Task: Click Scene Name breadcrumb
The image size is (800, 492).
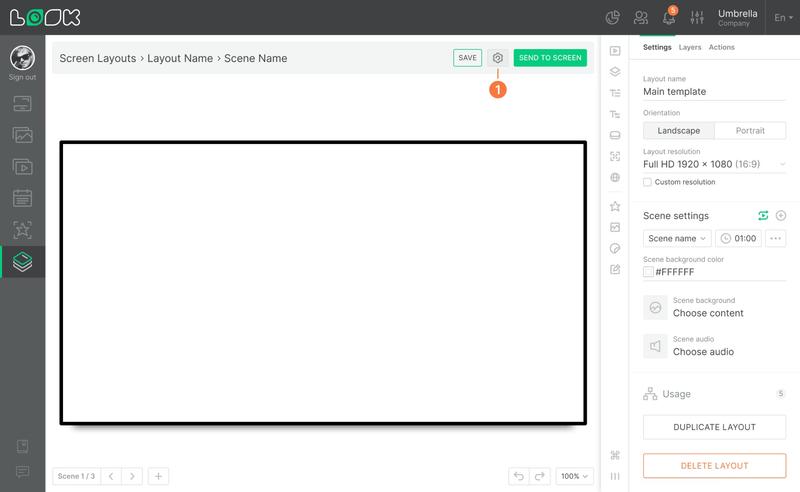Action: pos(256,58)
